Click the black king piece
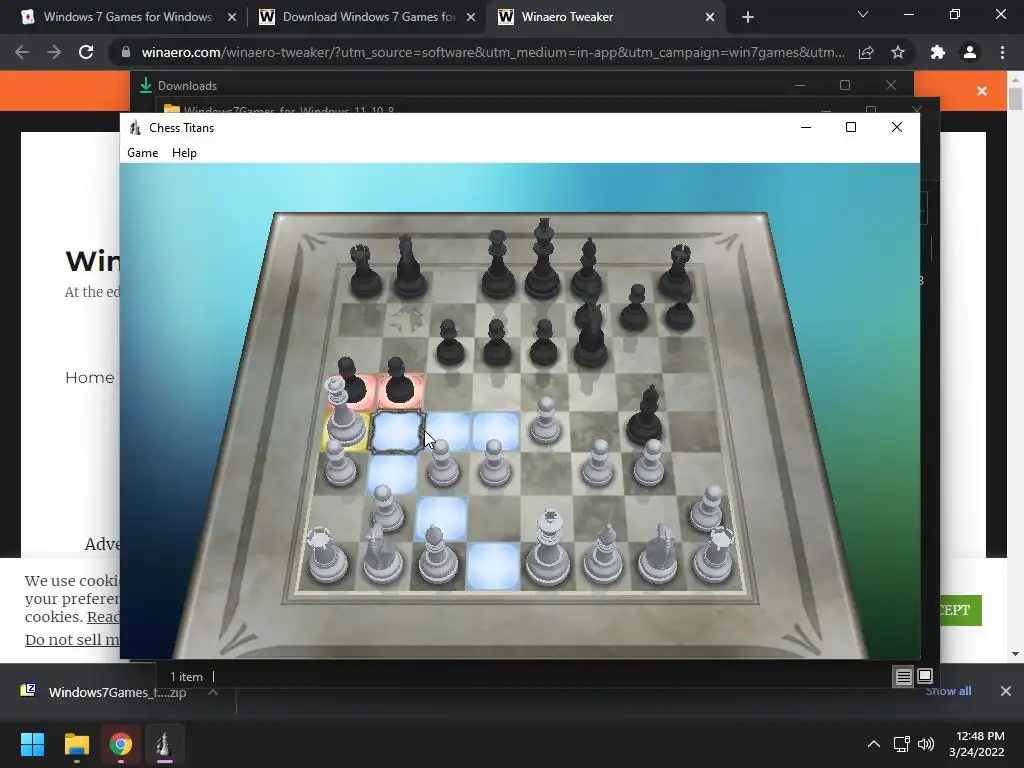Screen dimensions: 1024x768 pyautogui.click(x=543, y=261)
